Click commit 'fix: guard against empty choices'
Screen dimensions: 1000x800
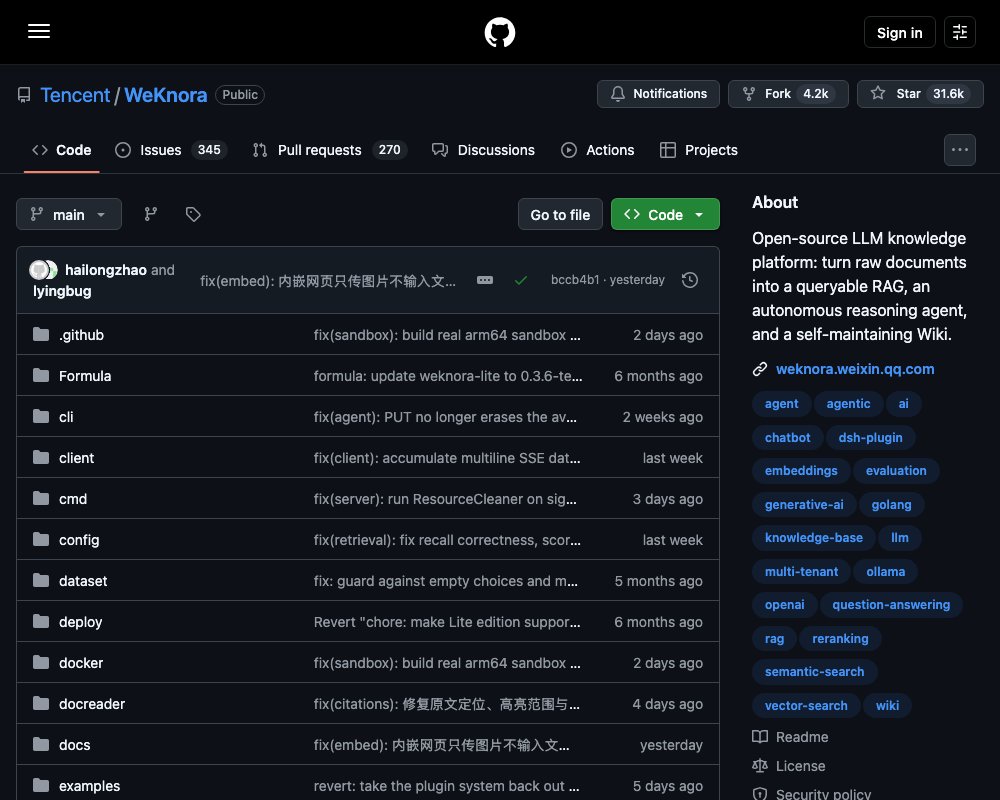tap(446, 581)
